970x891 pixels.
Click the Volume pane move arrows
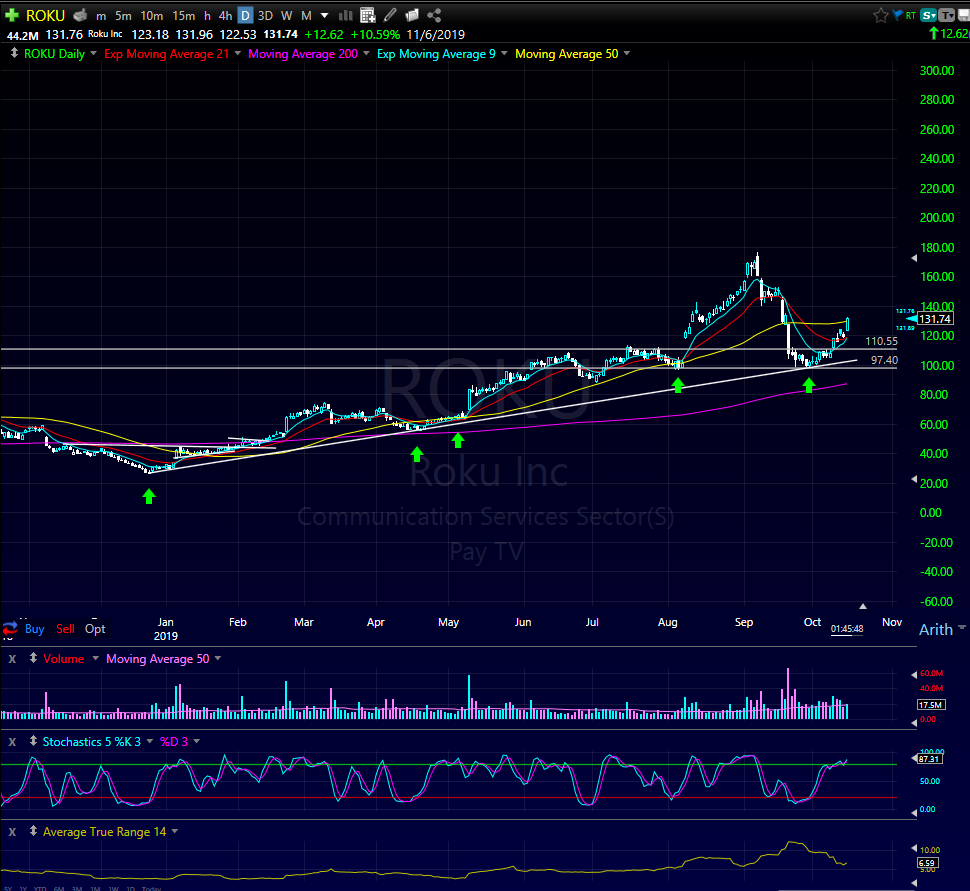(x=33, y=658)
